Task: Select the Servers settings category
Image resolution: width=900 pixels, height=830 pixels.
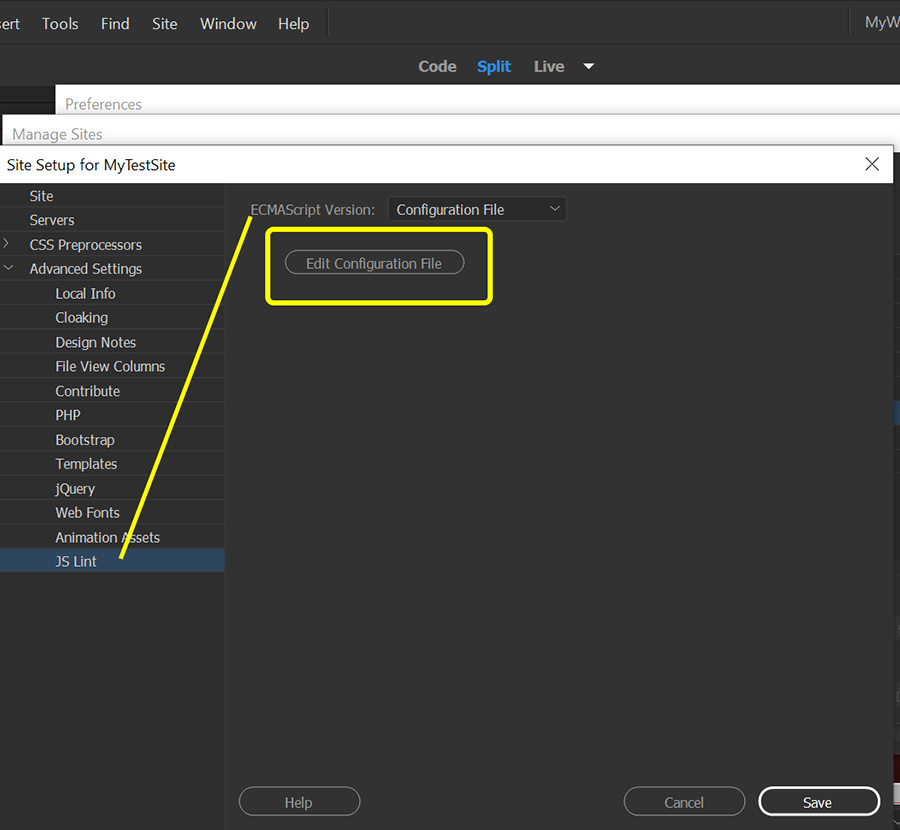Action: point(52,219)
